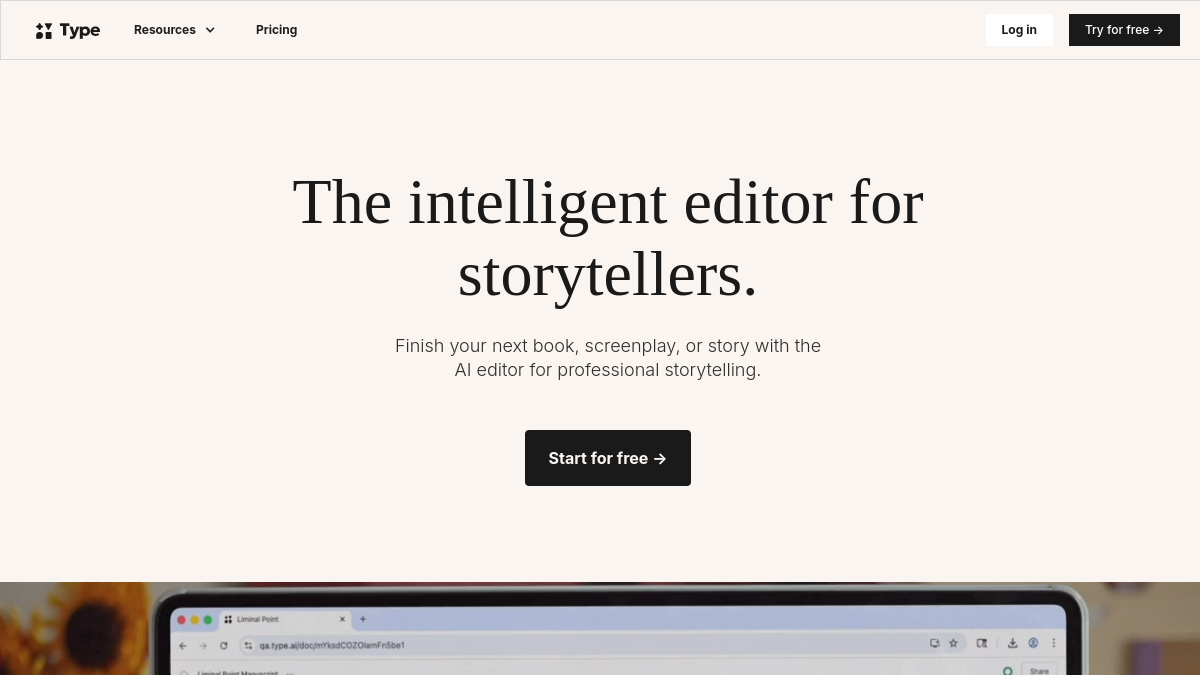Image resolution: width=1200 pixels, height=675 pixels.
Task: Click the subtitle starting "Finish your next book"
Action: pyautogui.click(x=608, y=358)
